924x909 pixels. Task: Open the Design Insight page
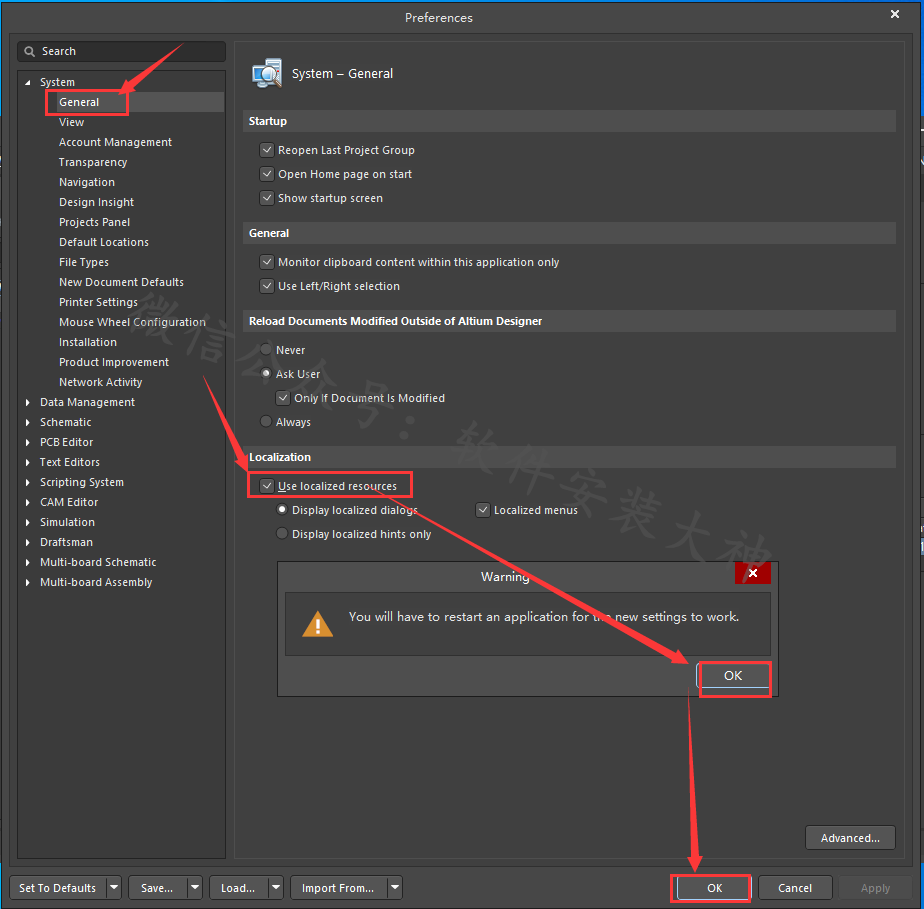pos(97,203)
